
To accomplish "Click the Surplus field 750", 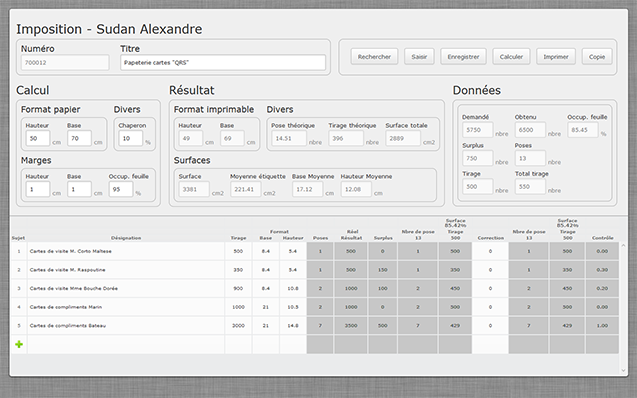I will point(477,158).
